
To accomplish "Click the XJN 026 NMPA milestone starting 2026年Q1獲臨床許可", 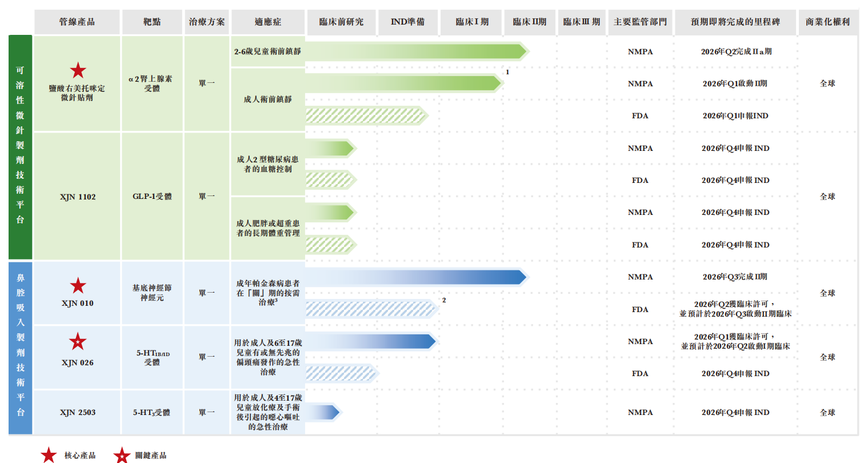I will pyautogui.click(x=735, y=341).
